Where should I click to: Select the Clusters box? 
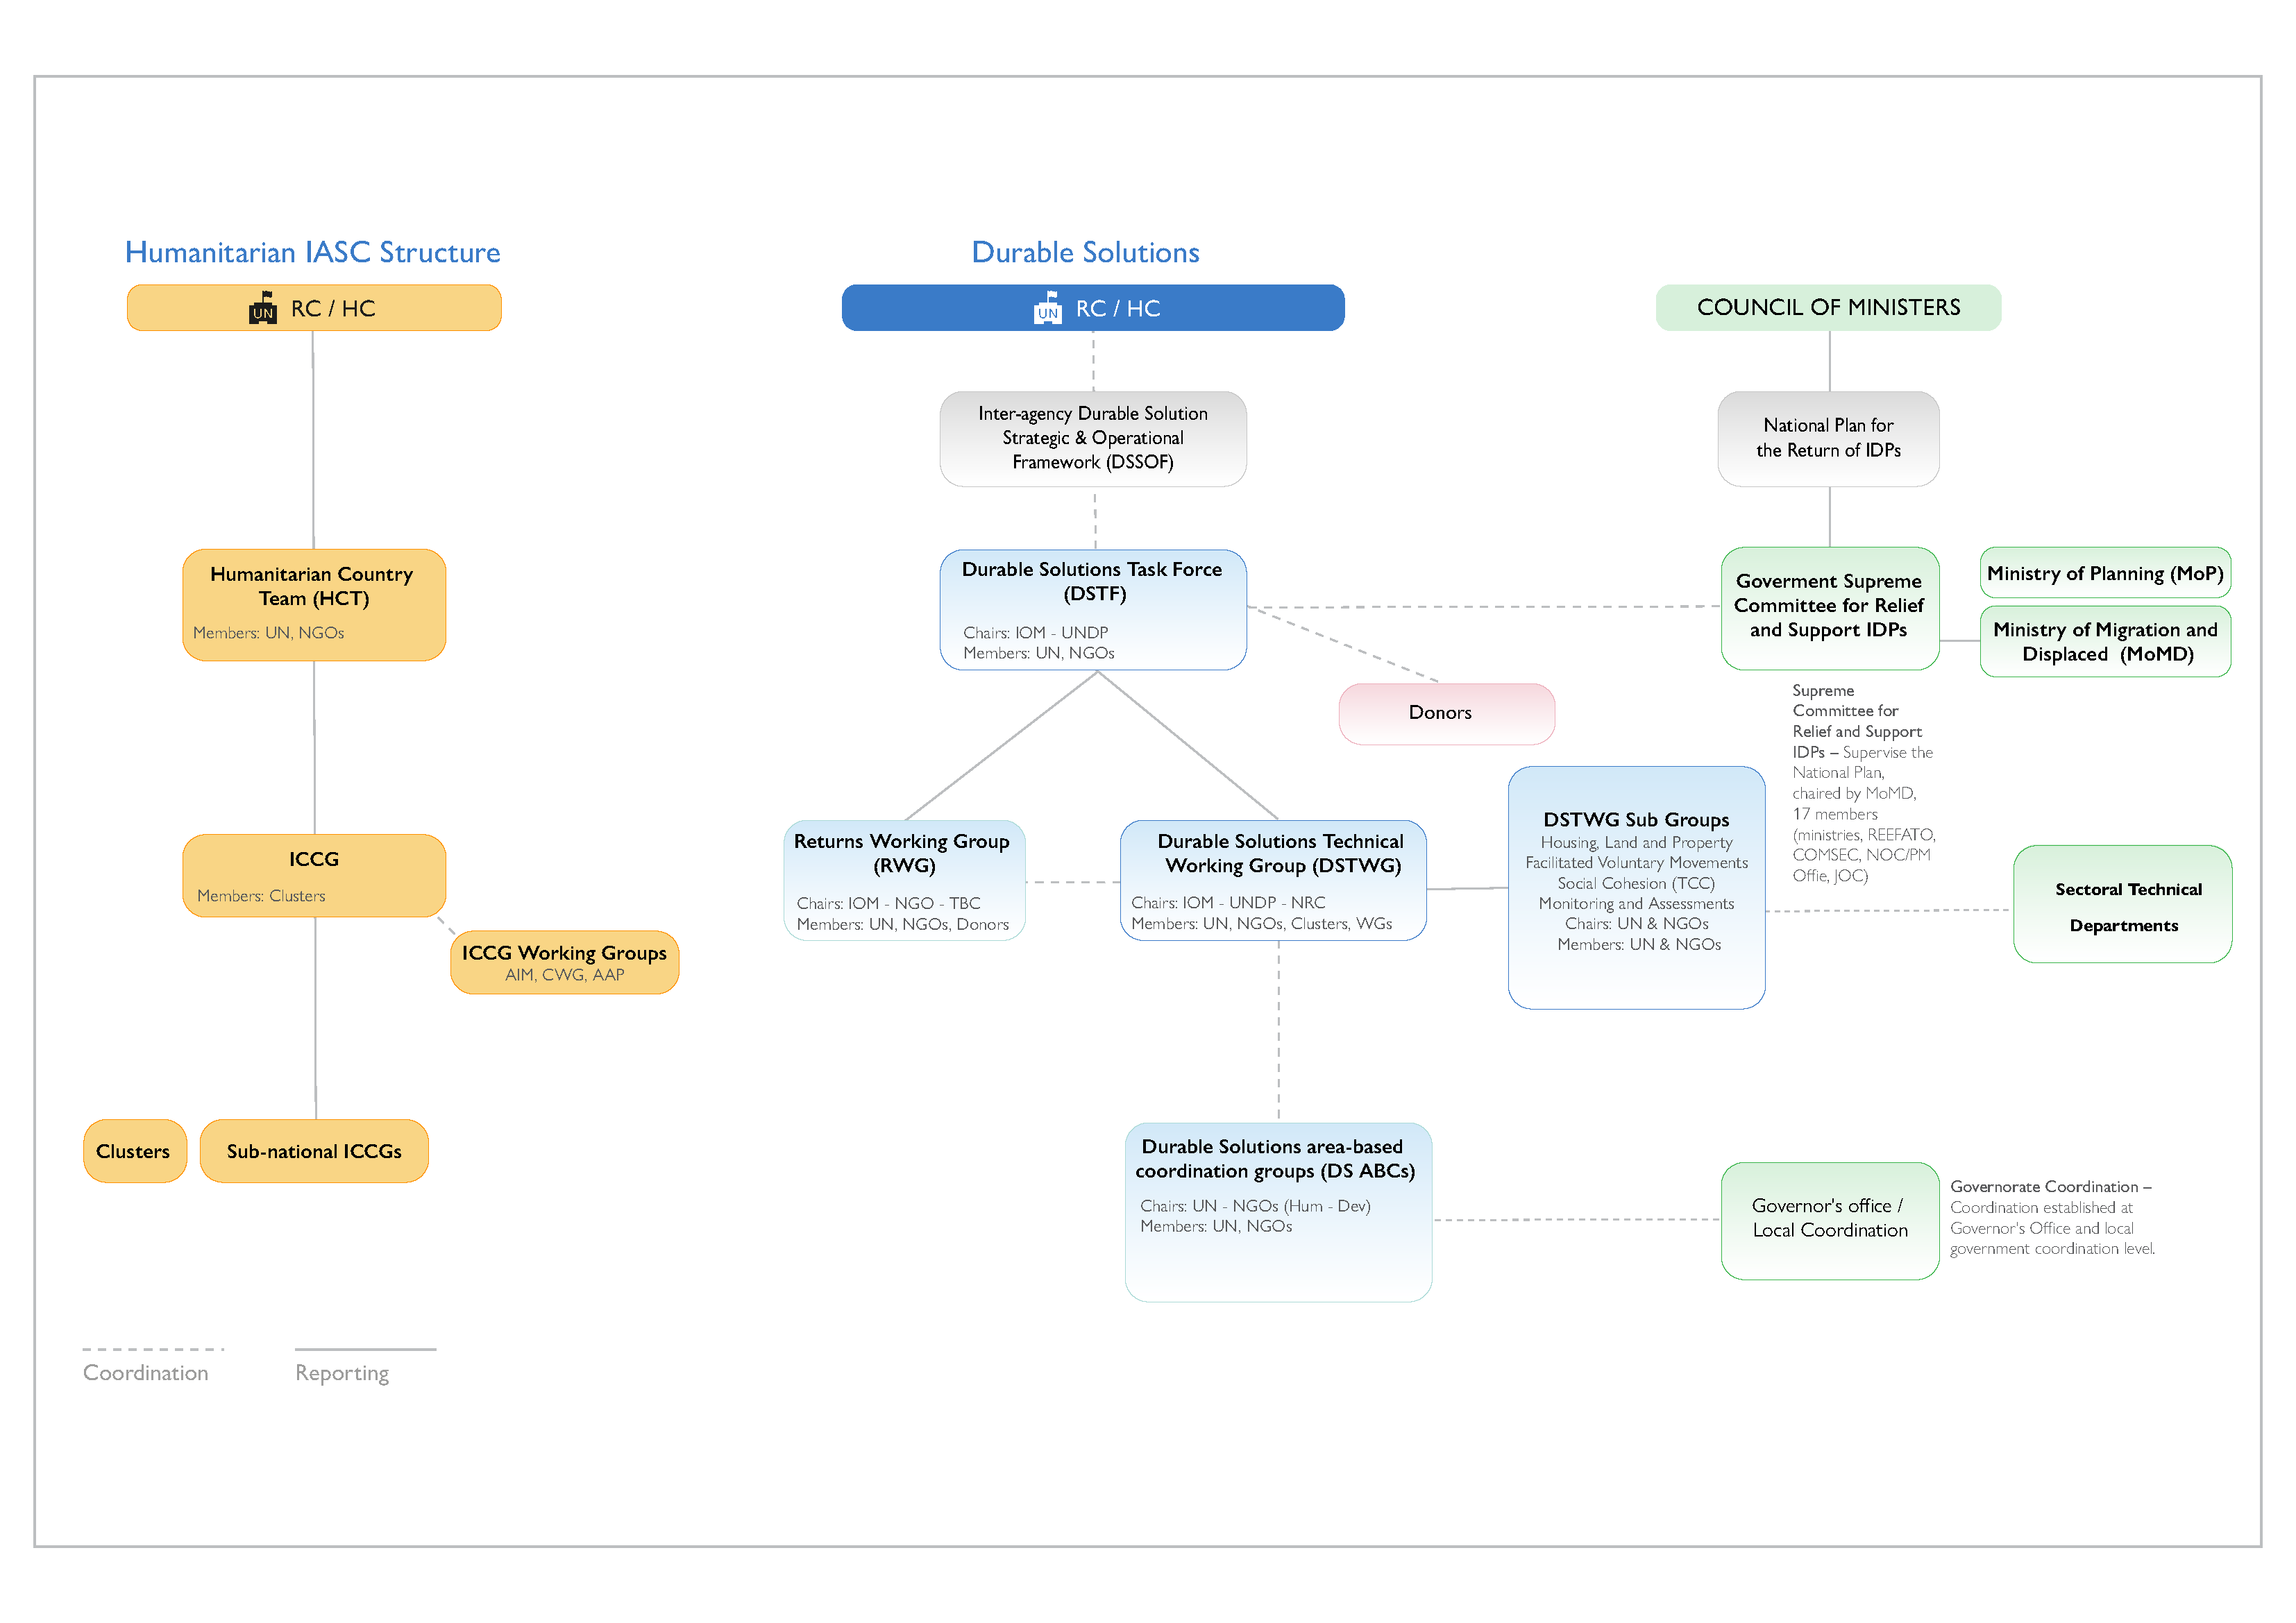pos(134,1151)
